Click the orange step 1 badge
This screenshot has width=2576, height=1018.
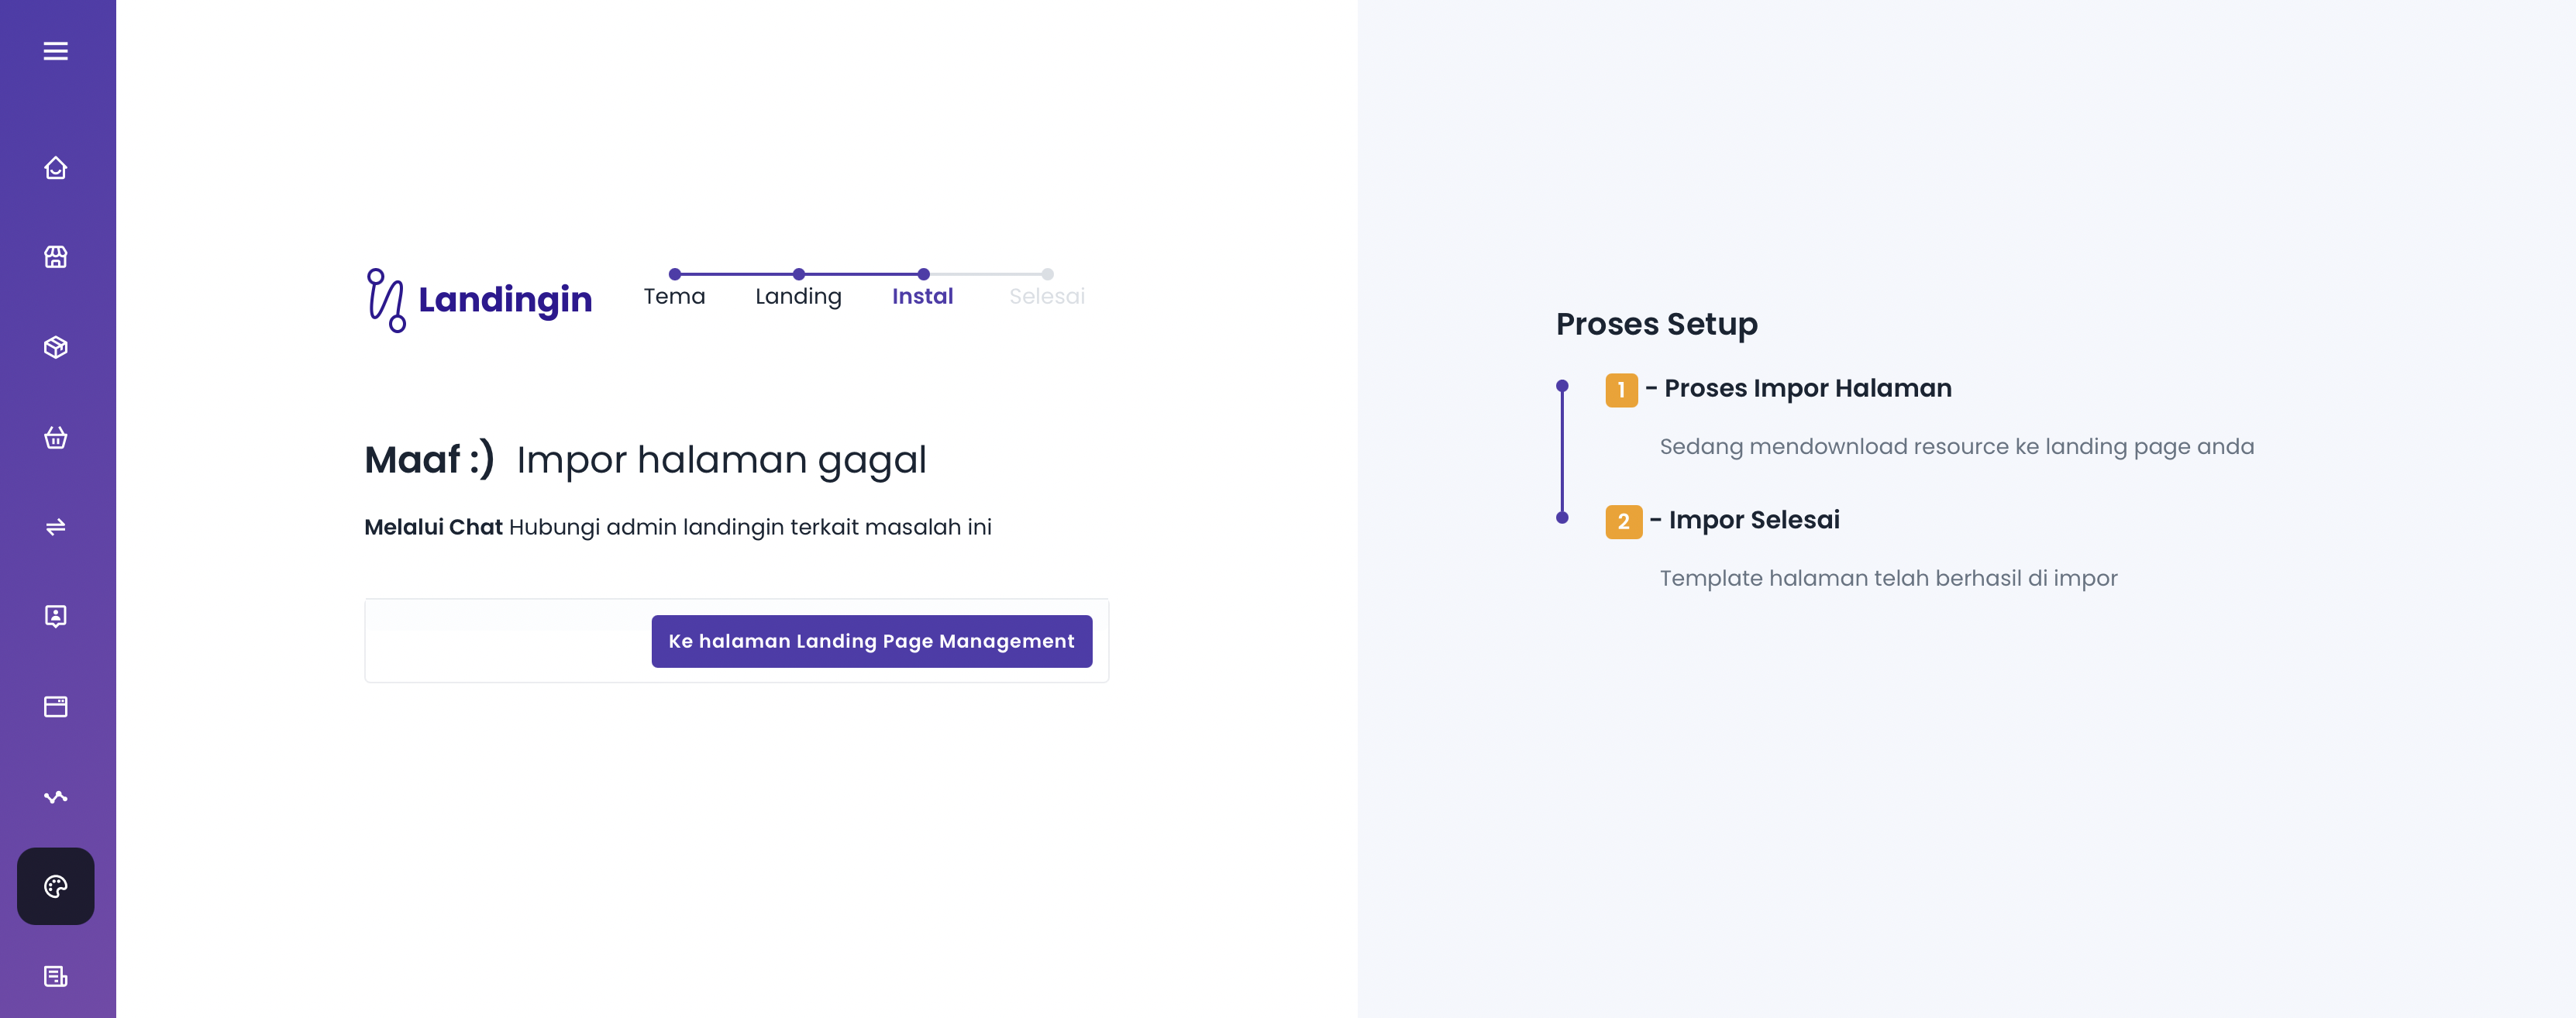pyautogui.click(x=1621, y=390)
